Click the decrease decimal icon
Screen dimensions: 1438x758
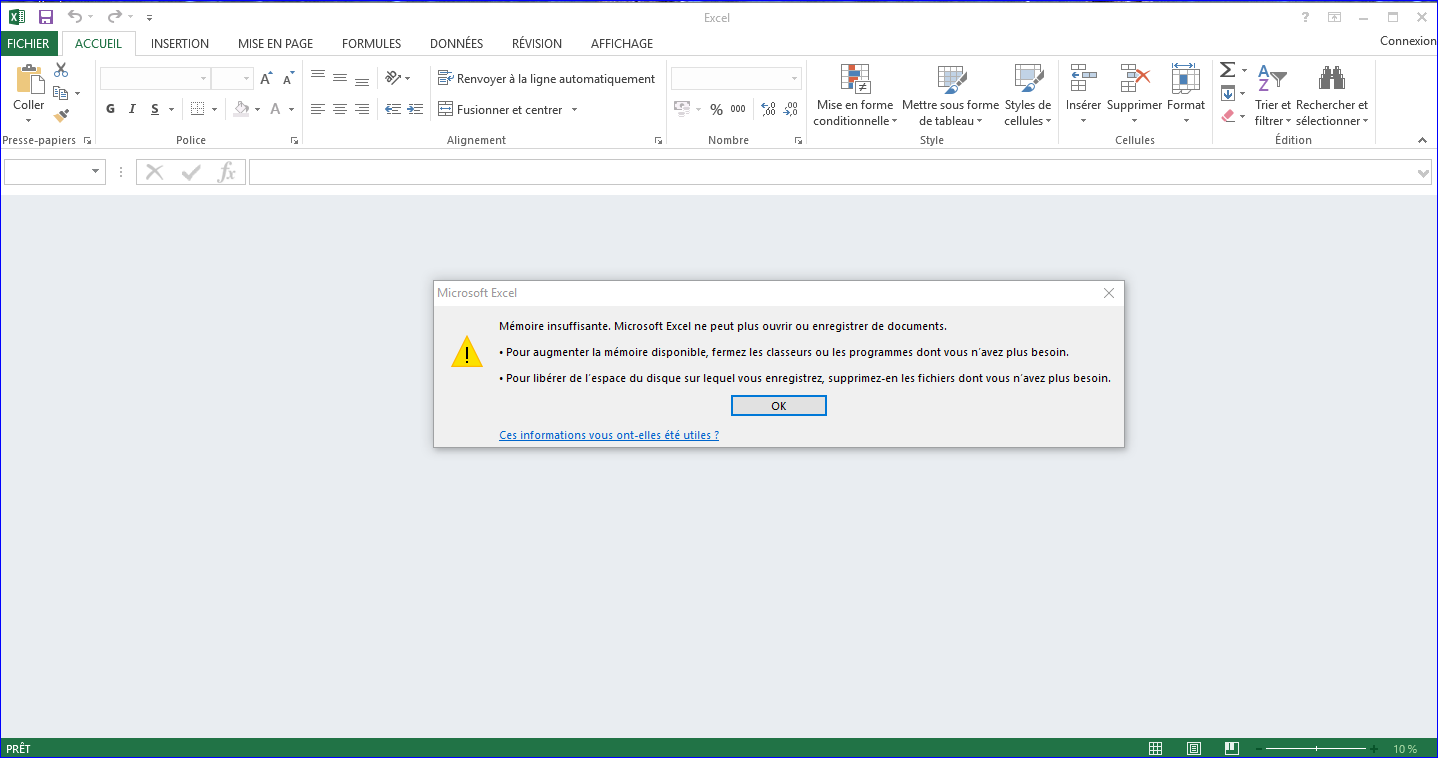(790, 109)
